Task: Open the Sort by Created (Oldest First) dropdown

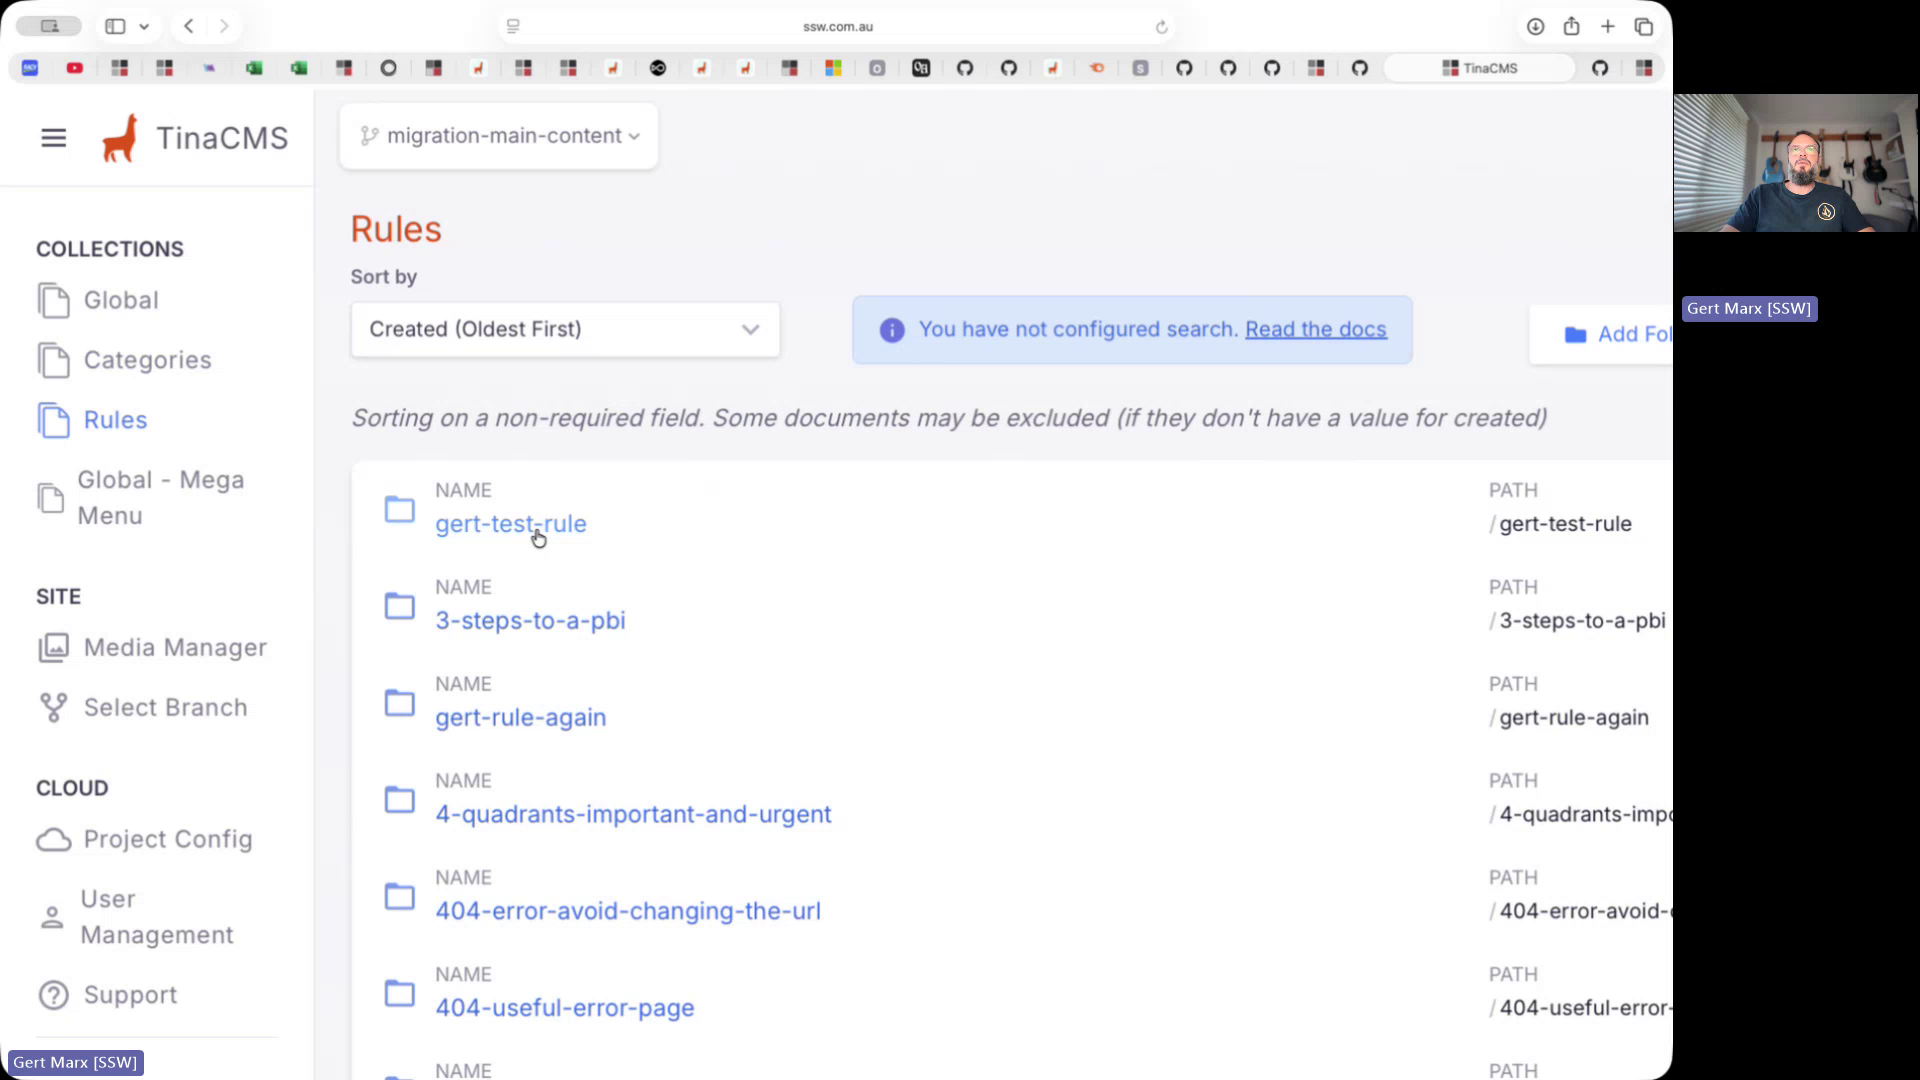Action: 565,330
